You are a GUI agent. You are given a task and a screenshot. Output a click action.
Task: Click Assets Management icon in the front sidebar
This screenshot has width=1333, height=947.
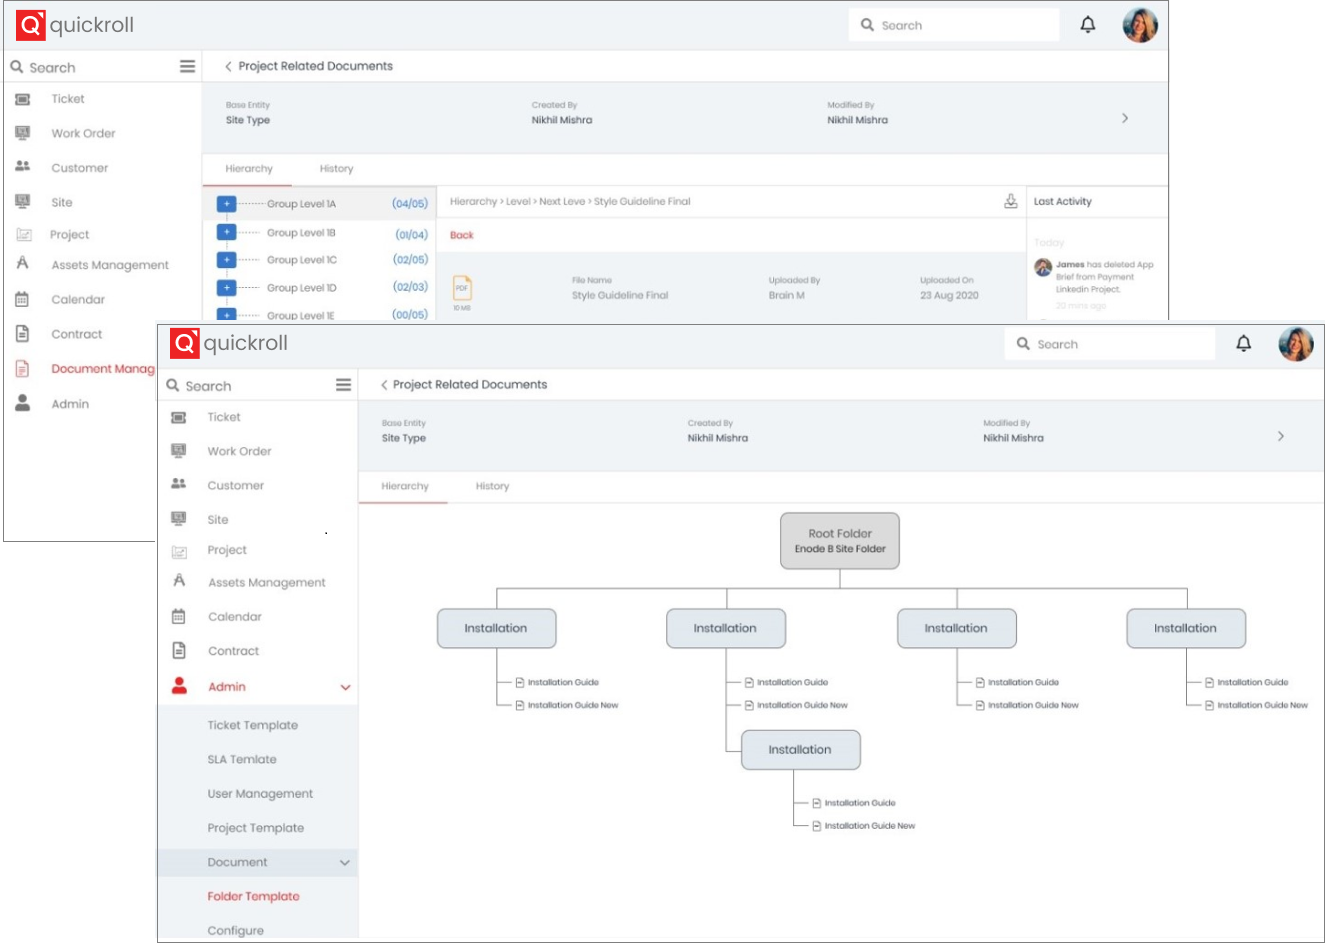tap(179, 581)
